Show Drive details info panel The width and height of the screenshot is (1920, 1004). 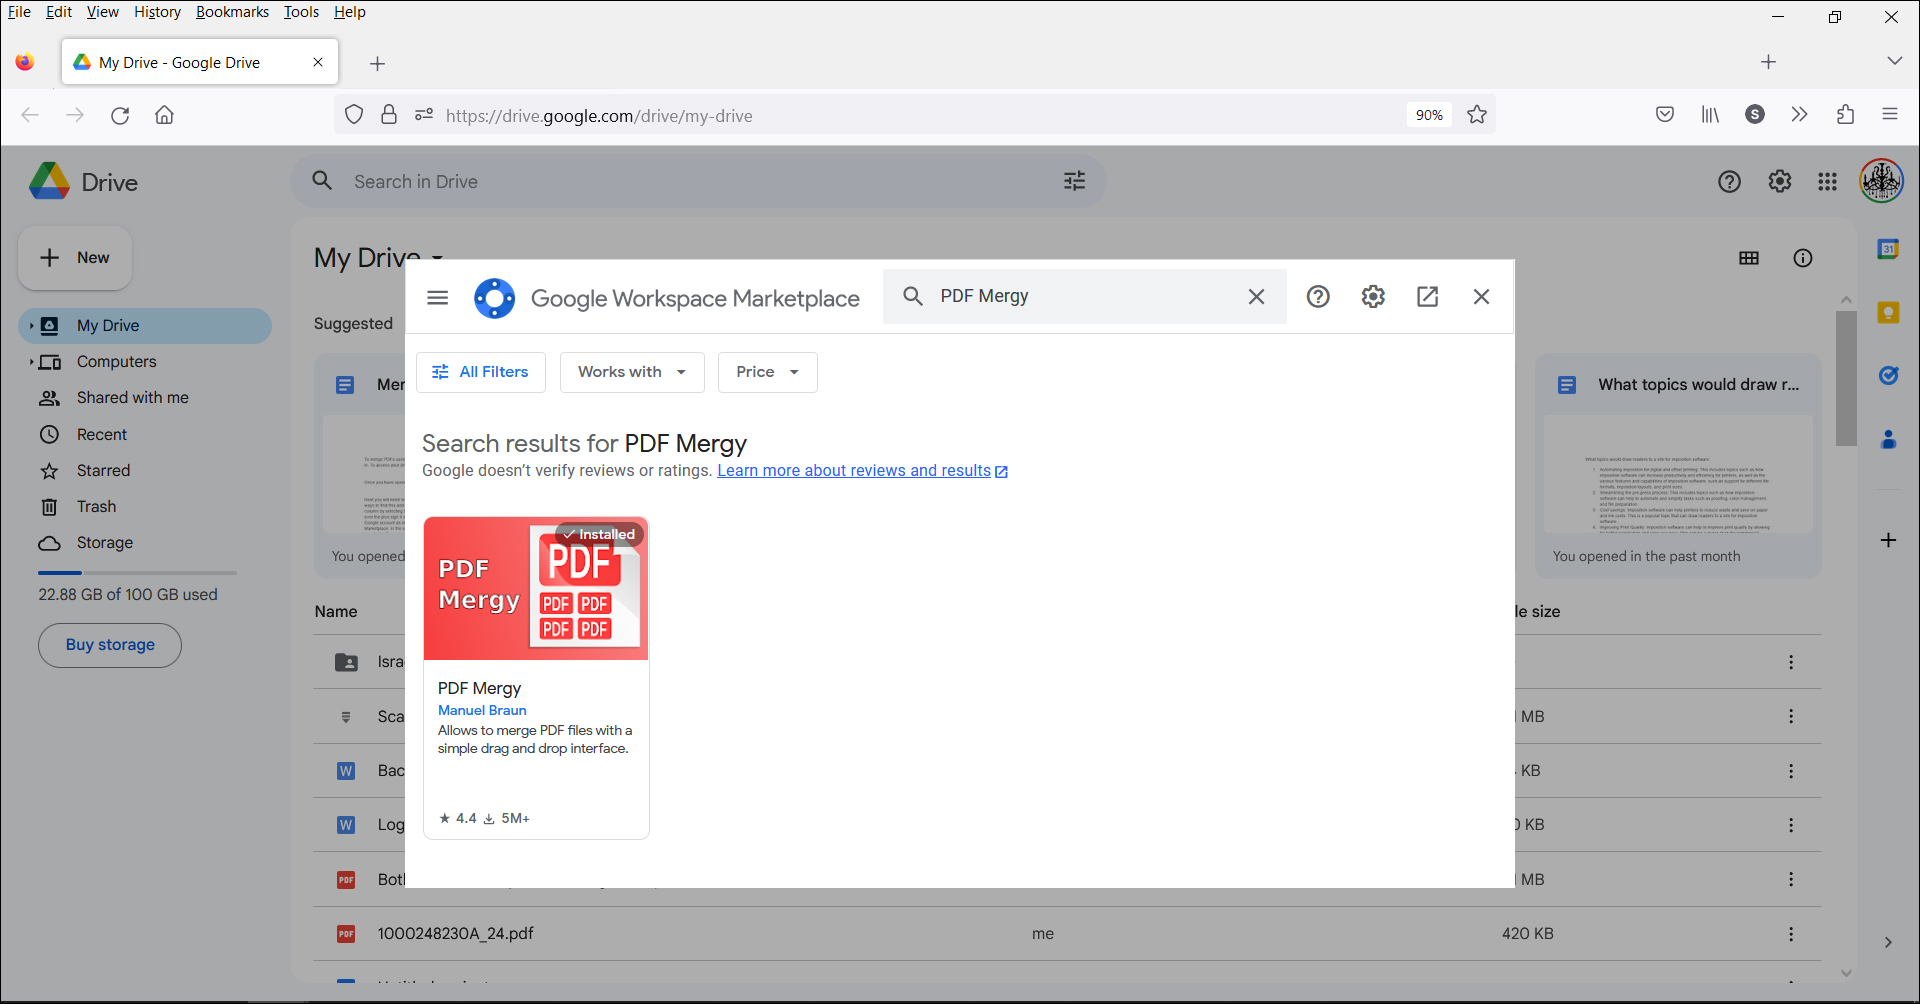point(1803,258)
